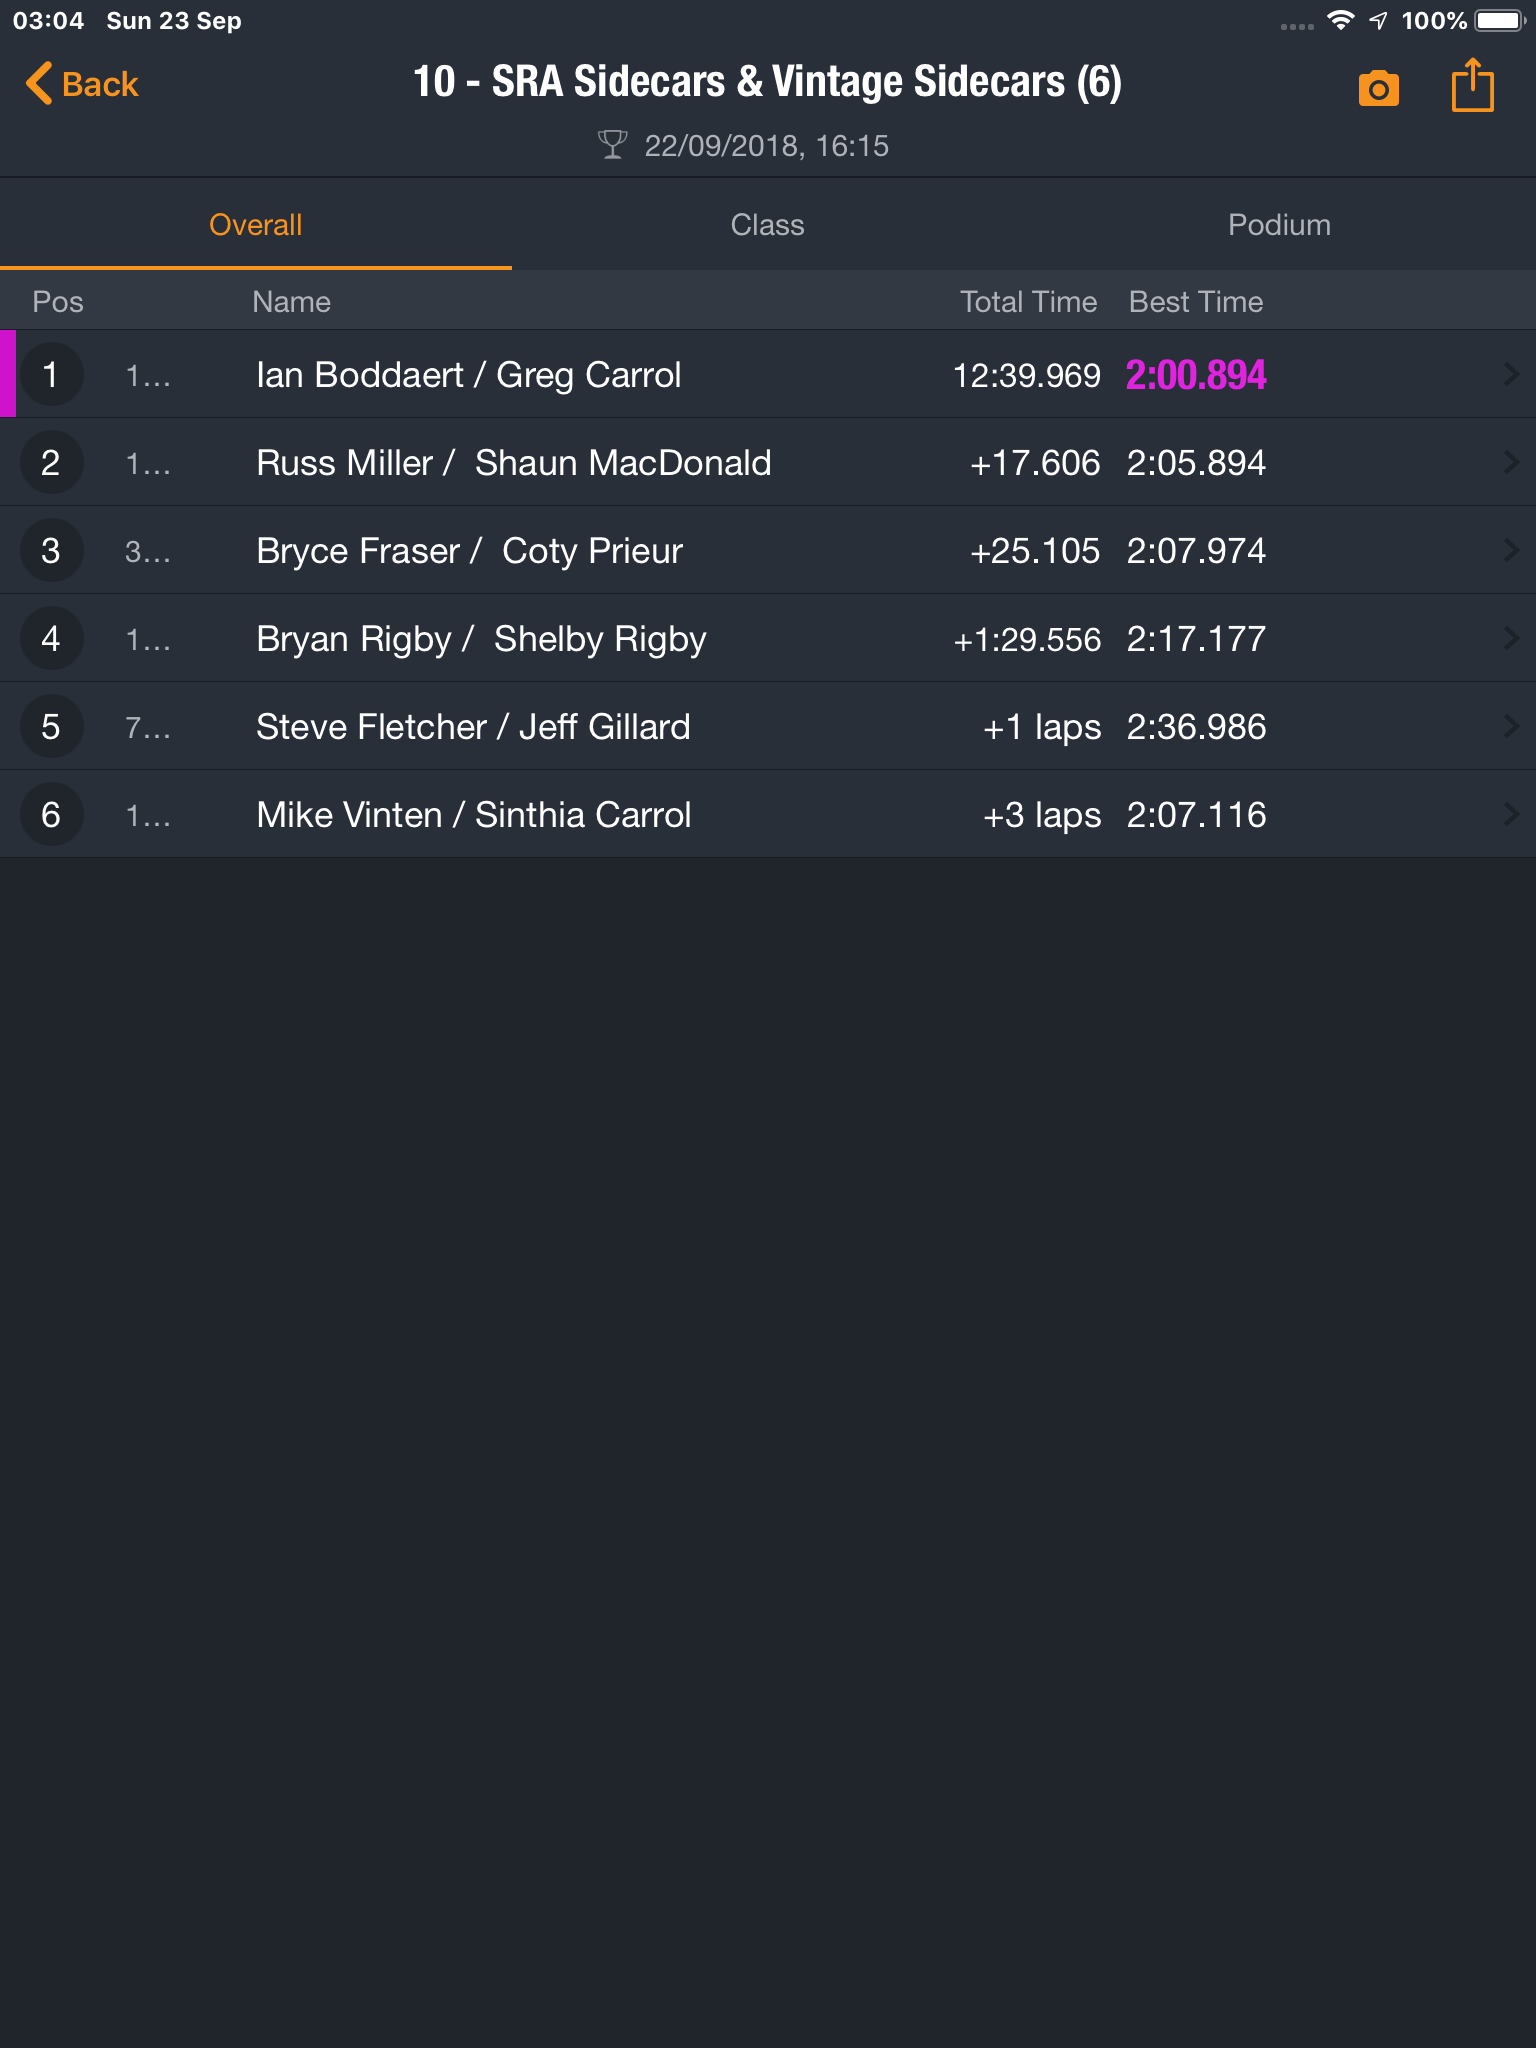Expand Steve Fletcher / Jeff Gillard row chevron
Screen dimensions: 1536x2048
(1510, 726)
